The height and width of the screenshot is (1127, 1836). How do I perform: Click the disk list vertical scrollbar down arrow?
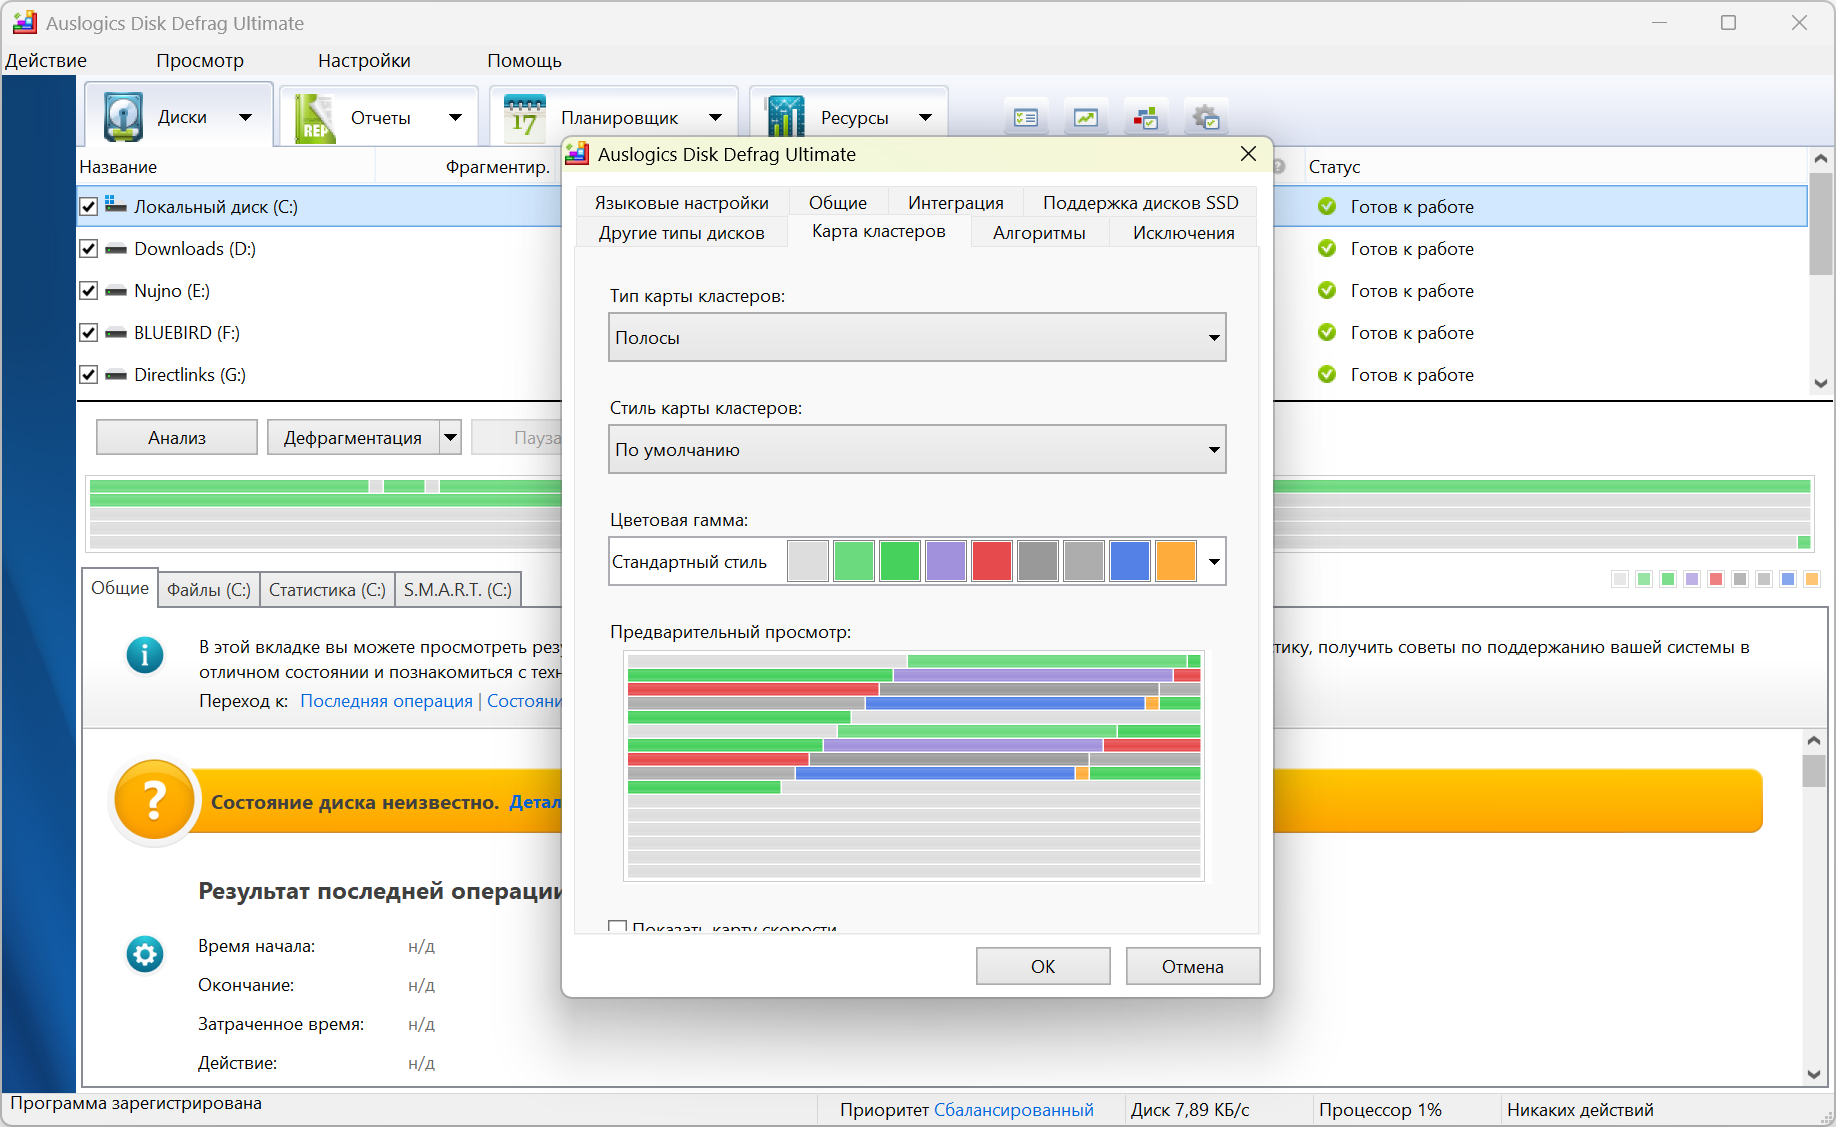coord(1821,383)
